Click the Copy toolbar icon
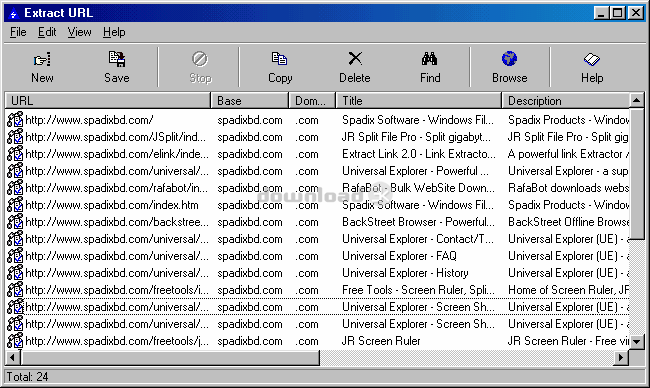The image size is (650, 388). tap(279, 59)
